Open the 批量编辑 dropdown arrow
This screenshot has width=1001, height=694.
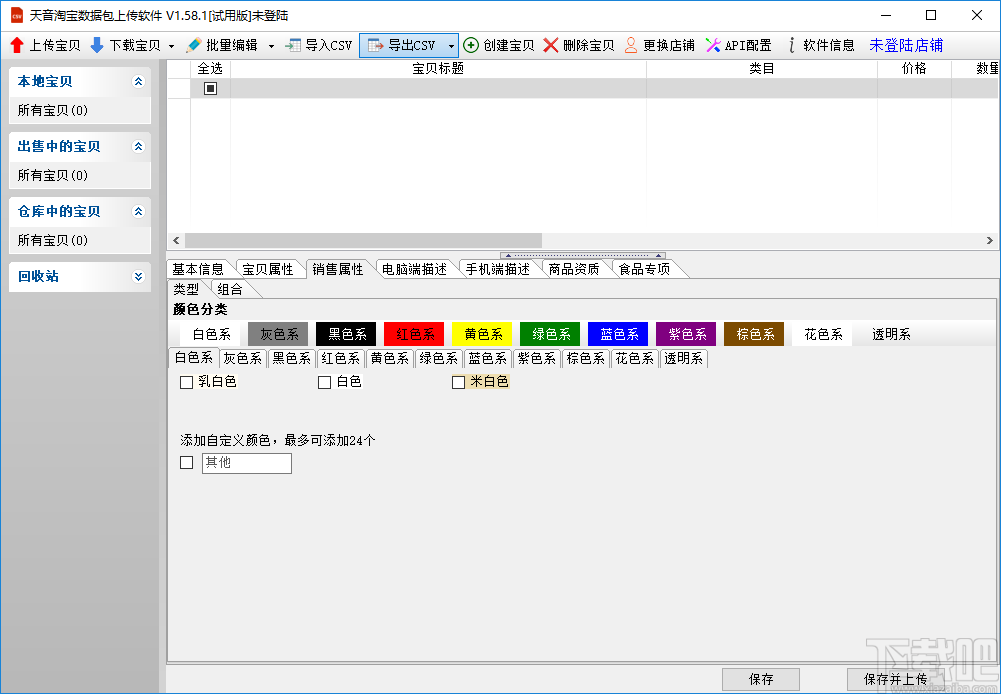coord(271,46)
